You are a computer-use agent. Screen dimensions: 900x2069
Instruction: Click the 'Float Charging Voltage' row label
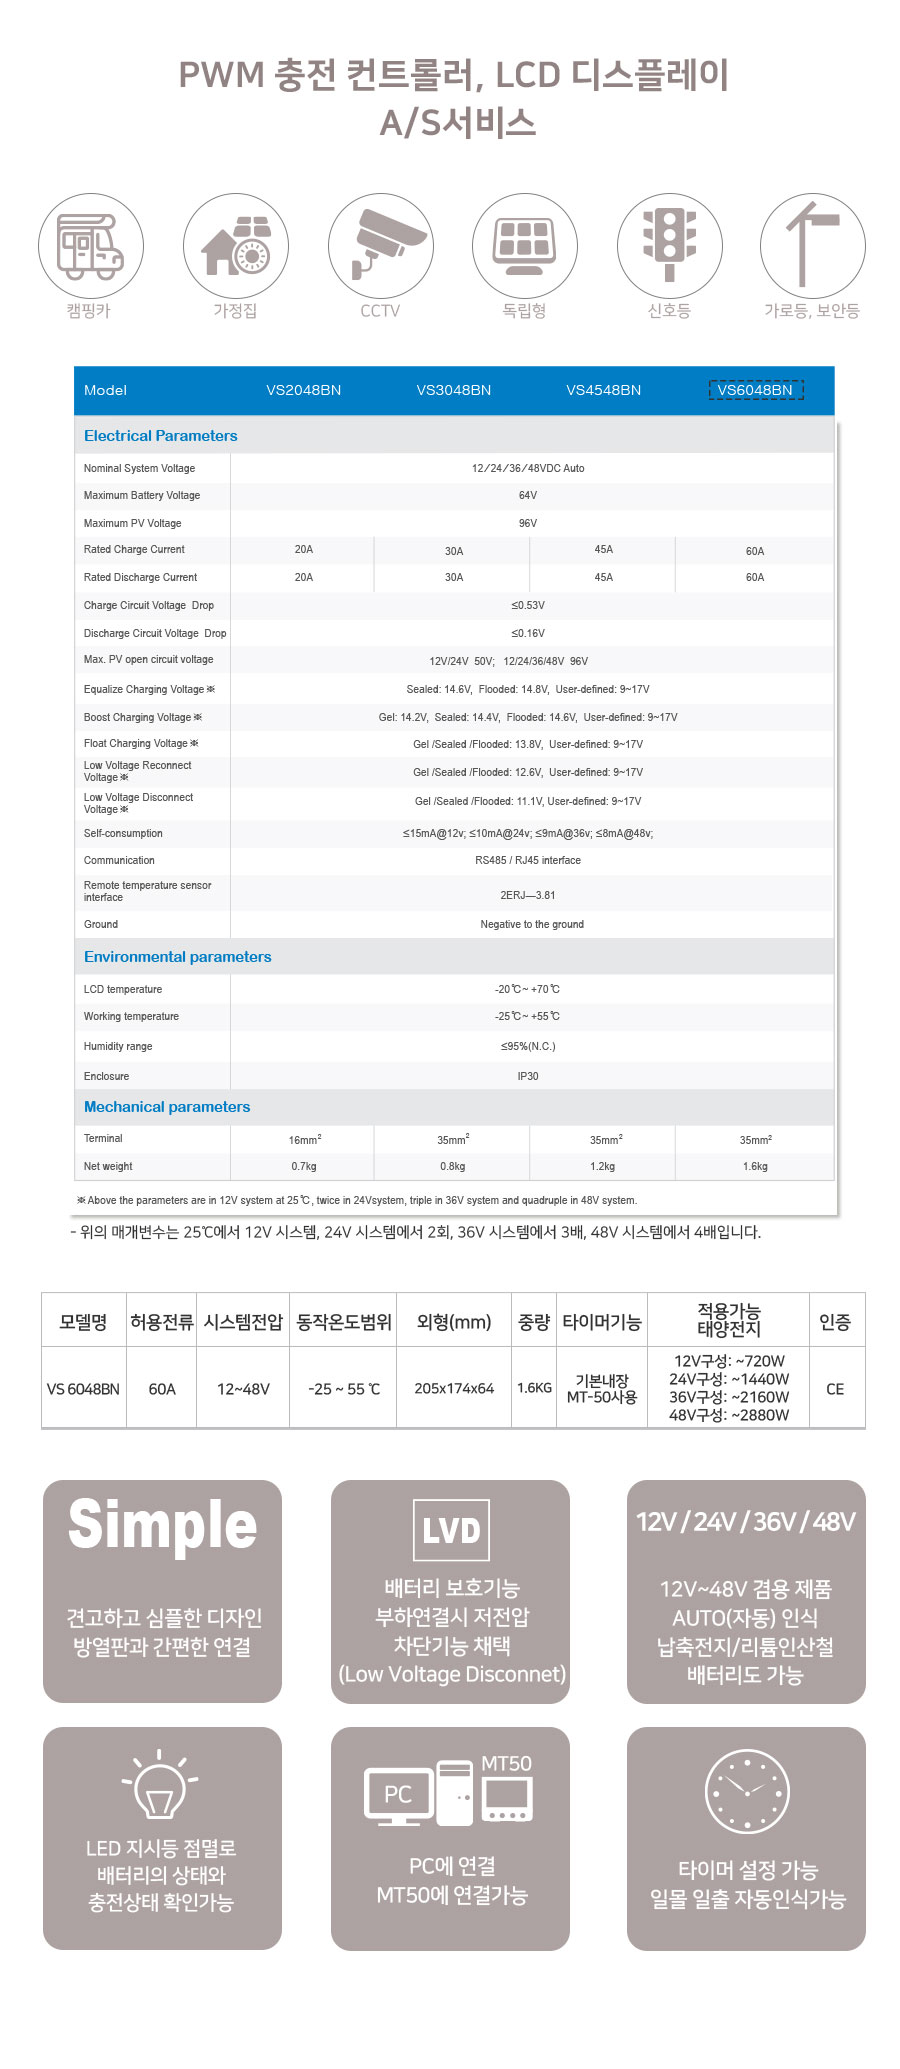141,743
